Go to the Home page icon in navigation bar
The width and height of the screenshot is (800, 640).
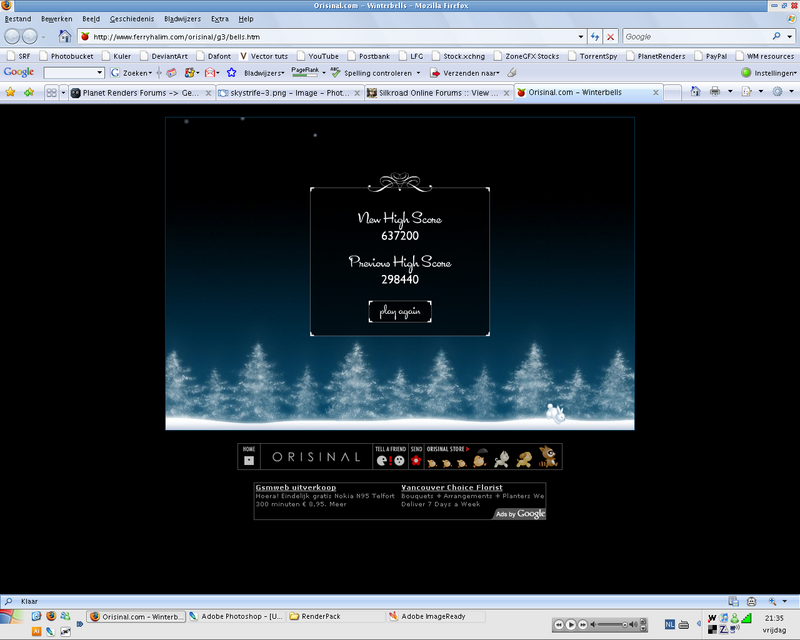(64, 36)
